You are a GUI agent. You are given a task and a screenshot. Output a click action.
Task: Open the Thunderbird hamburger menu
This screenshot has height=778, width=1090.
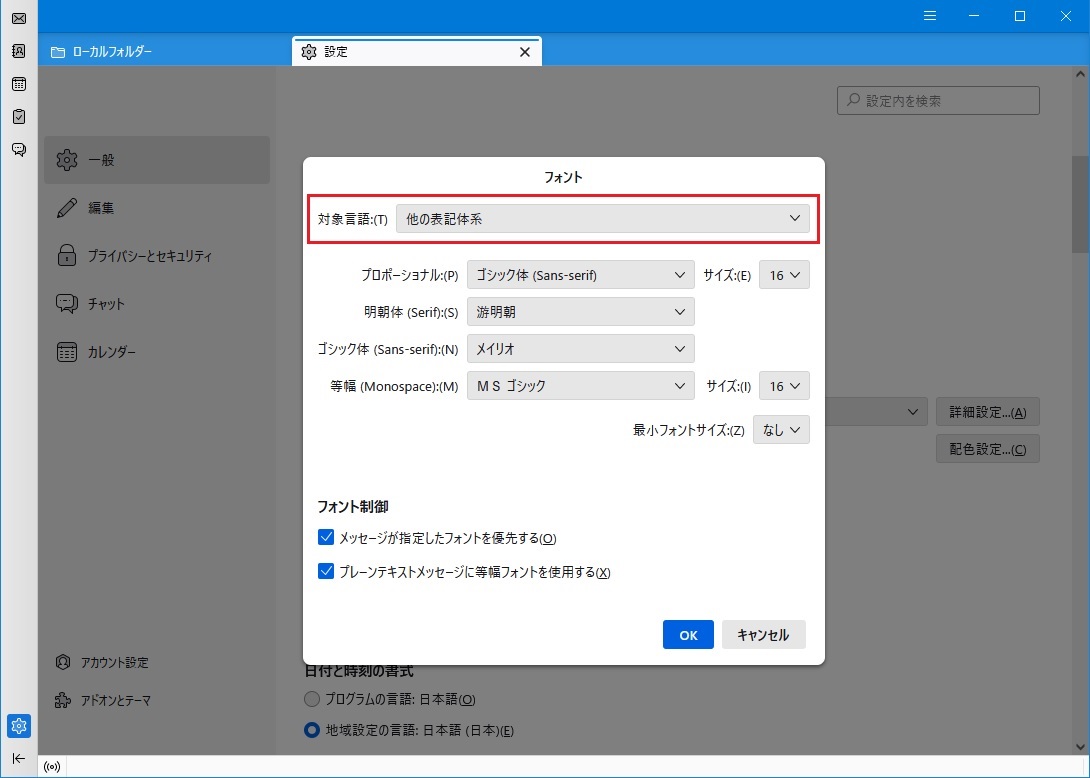pos(929,16)
